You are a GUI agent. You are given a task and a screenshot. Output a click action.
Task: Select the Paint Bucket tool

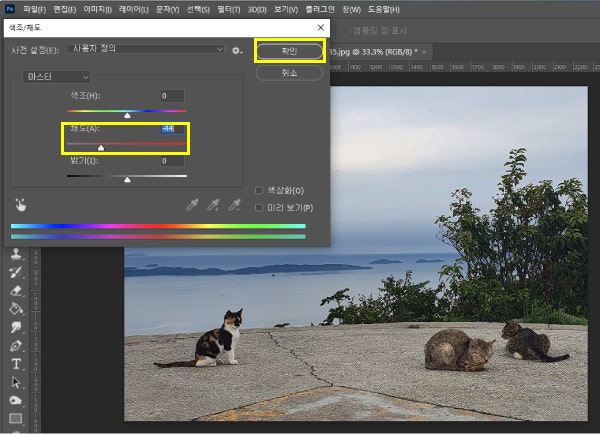tap(16, 308)
